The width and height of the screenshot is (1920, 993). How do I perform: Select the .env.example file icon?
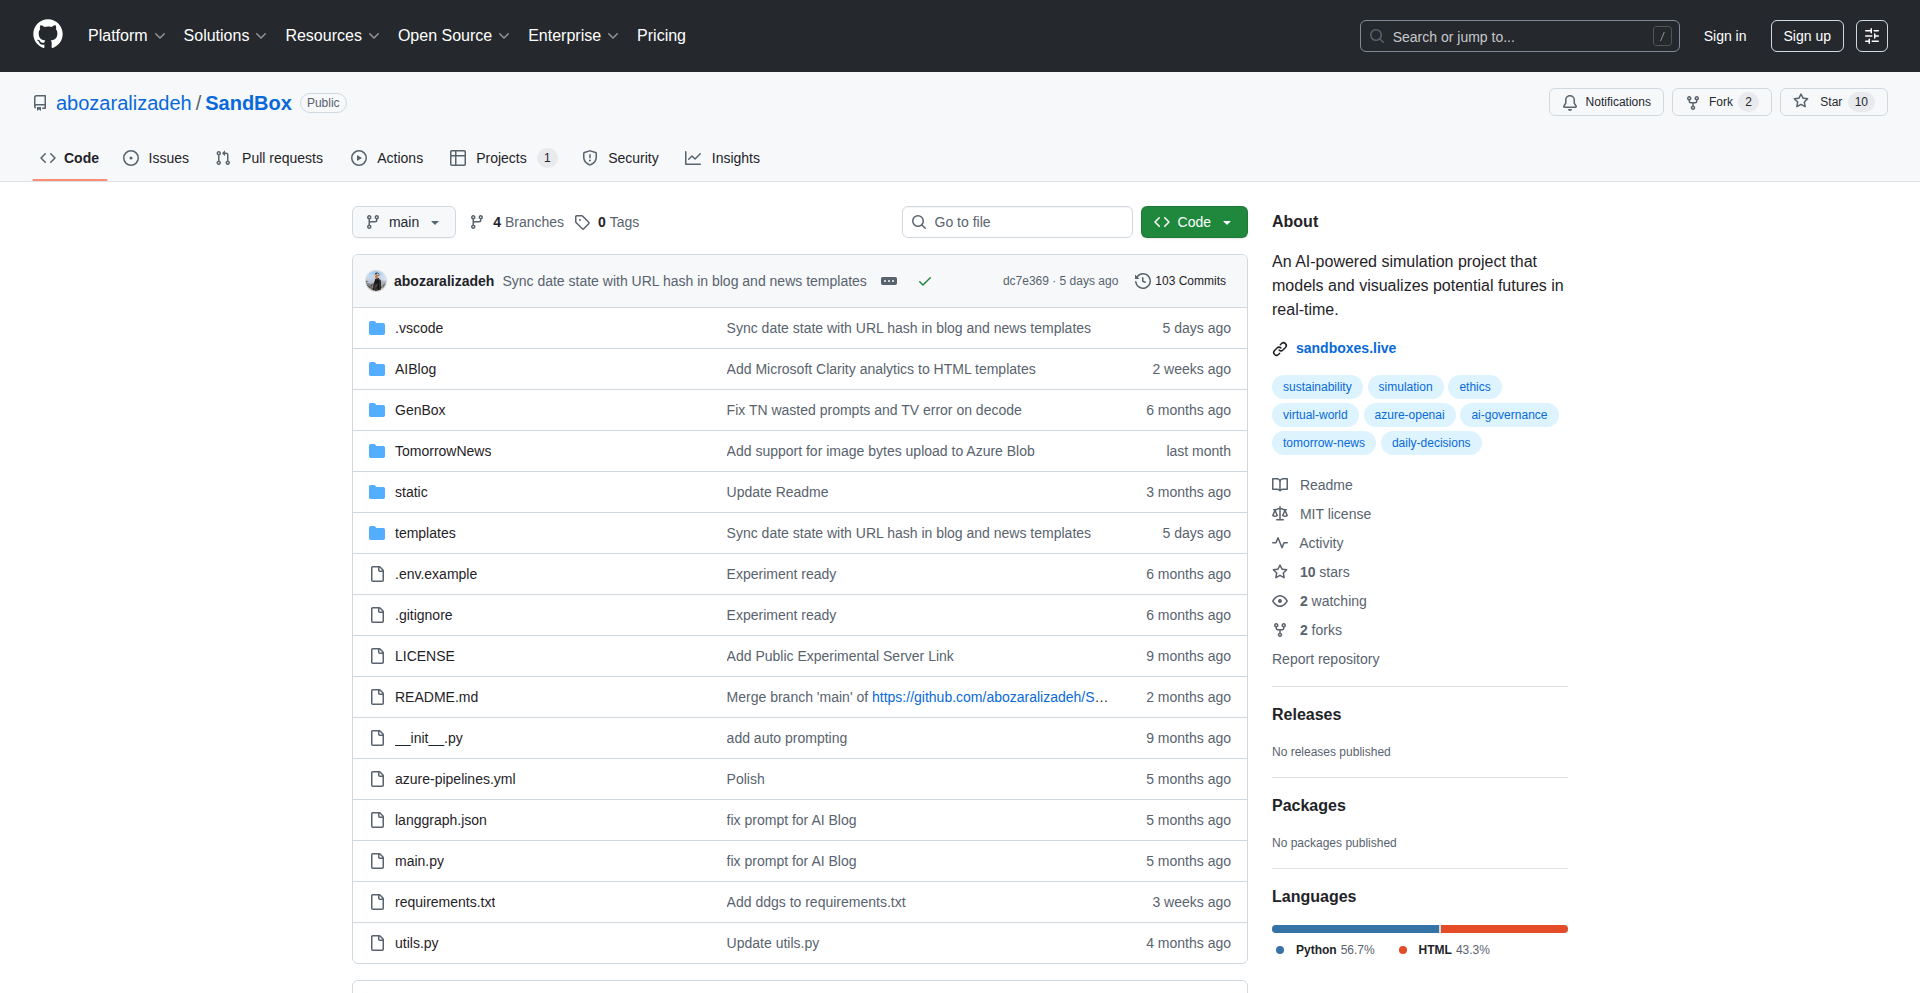(x=377, y=574)
